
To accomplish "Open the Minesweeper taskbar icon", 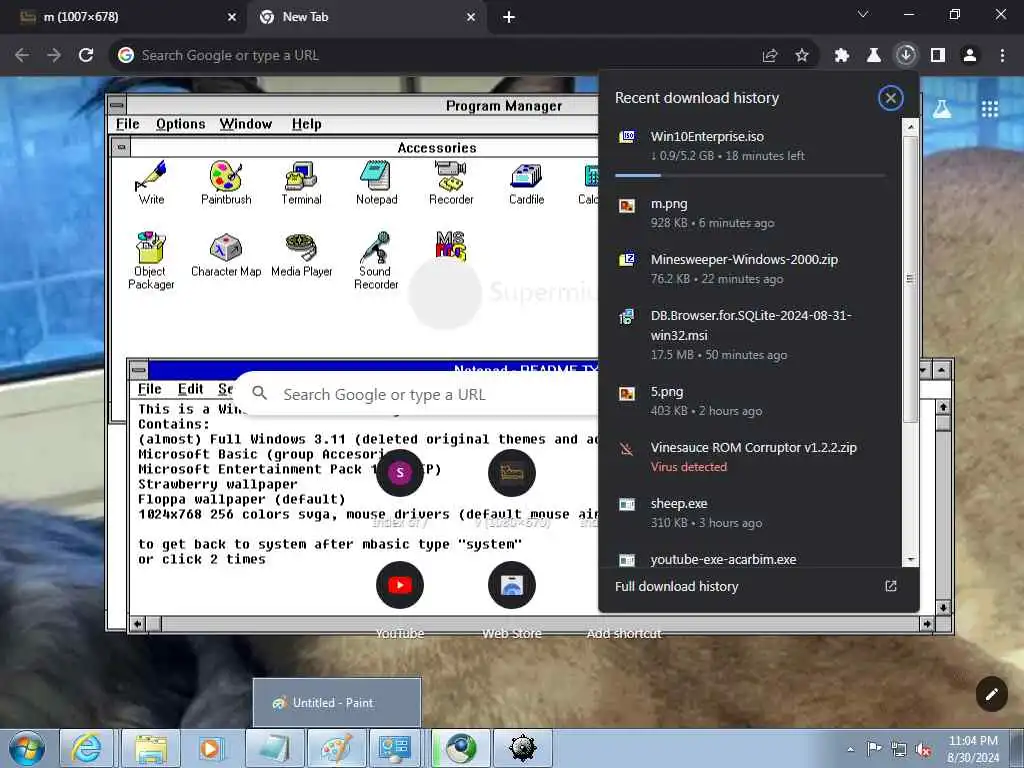I will (523, 748).
